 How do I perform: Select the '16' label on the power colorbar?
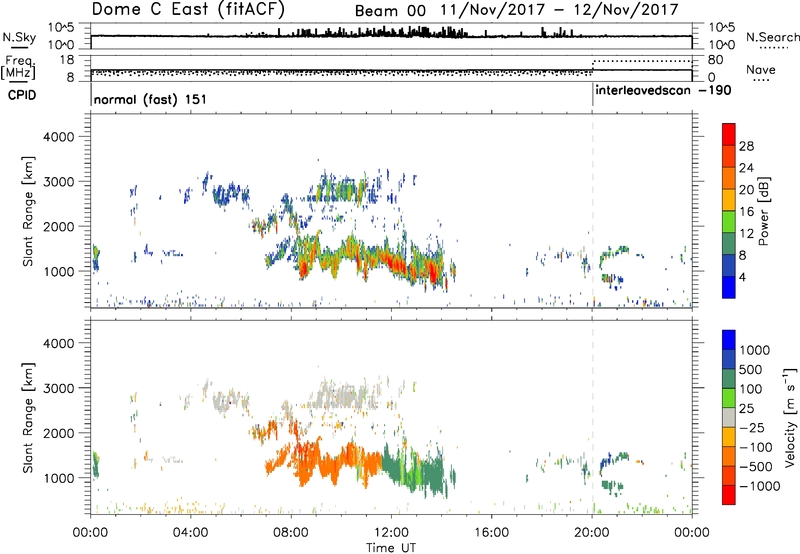tap(746, 212)
